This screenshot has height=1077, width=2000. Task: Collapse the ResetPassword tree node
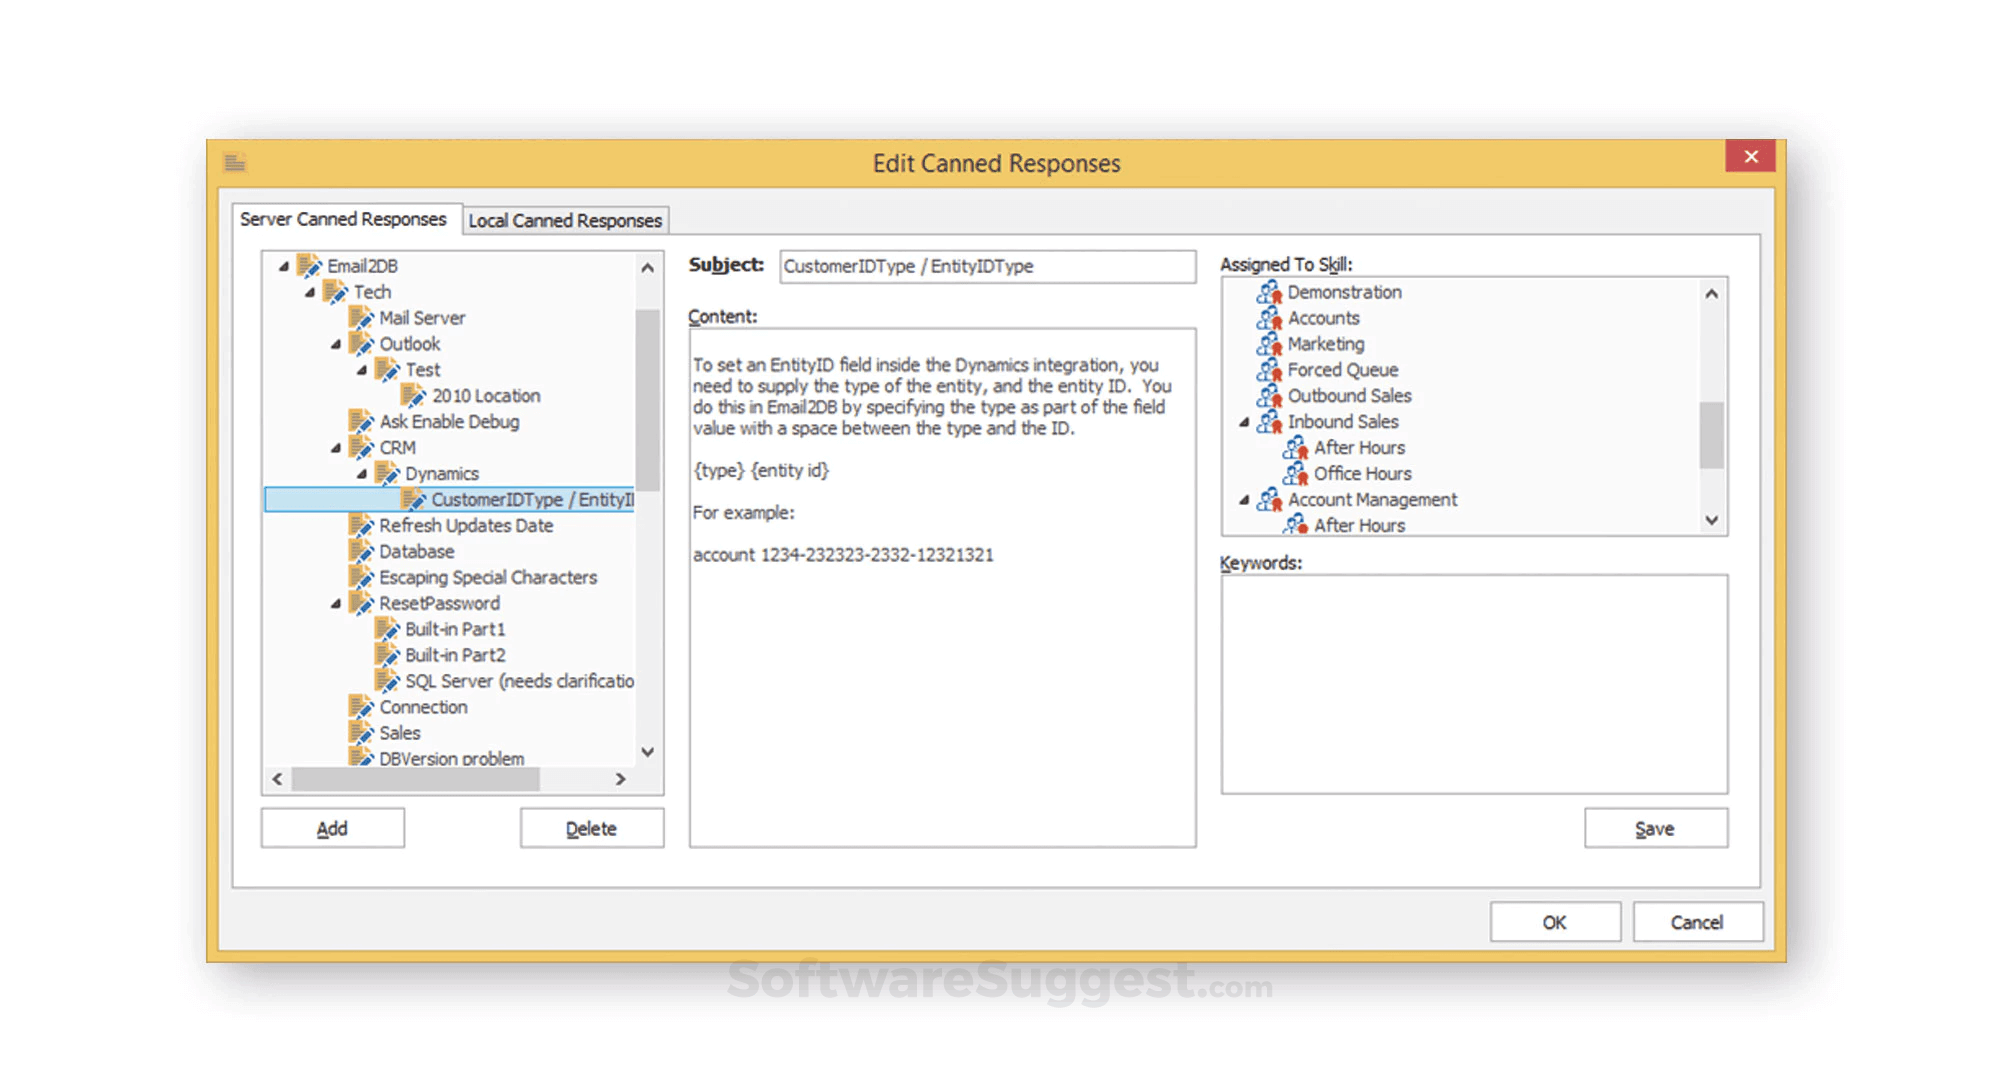336,604
